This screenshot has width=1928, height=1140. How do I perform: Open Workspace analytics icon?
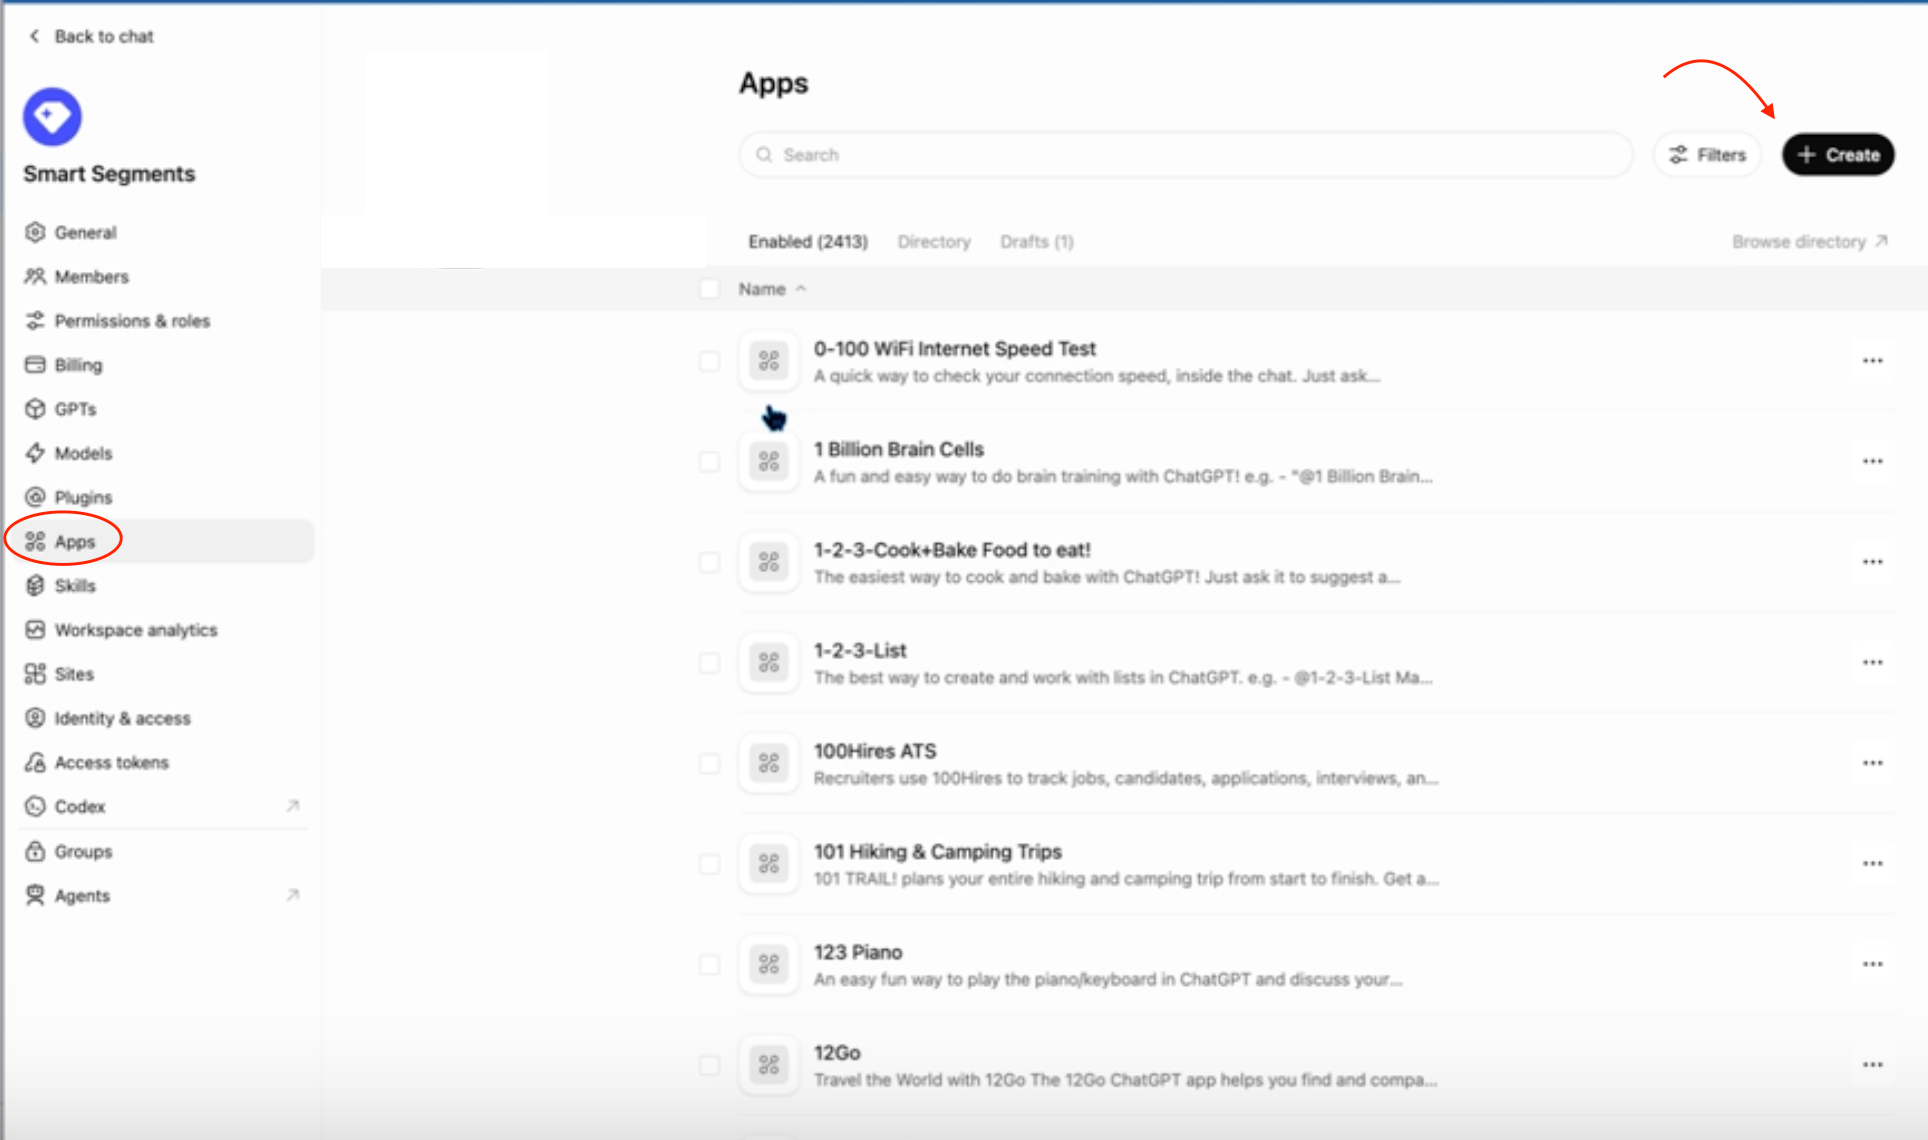(35, 629)
